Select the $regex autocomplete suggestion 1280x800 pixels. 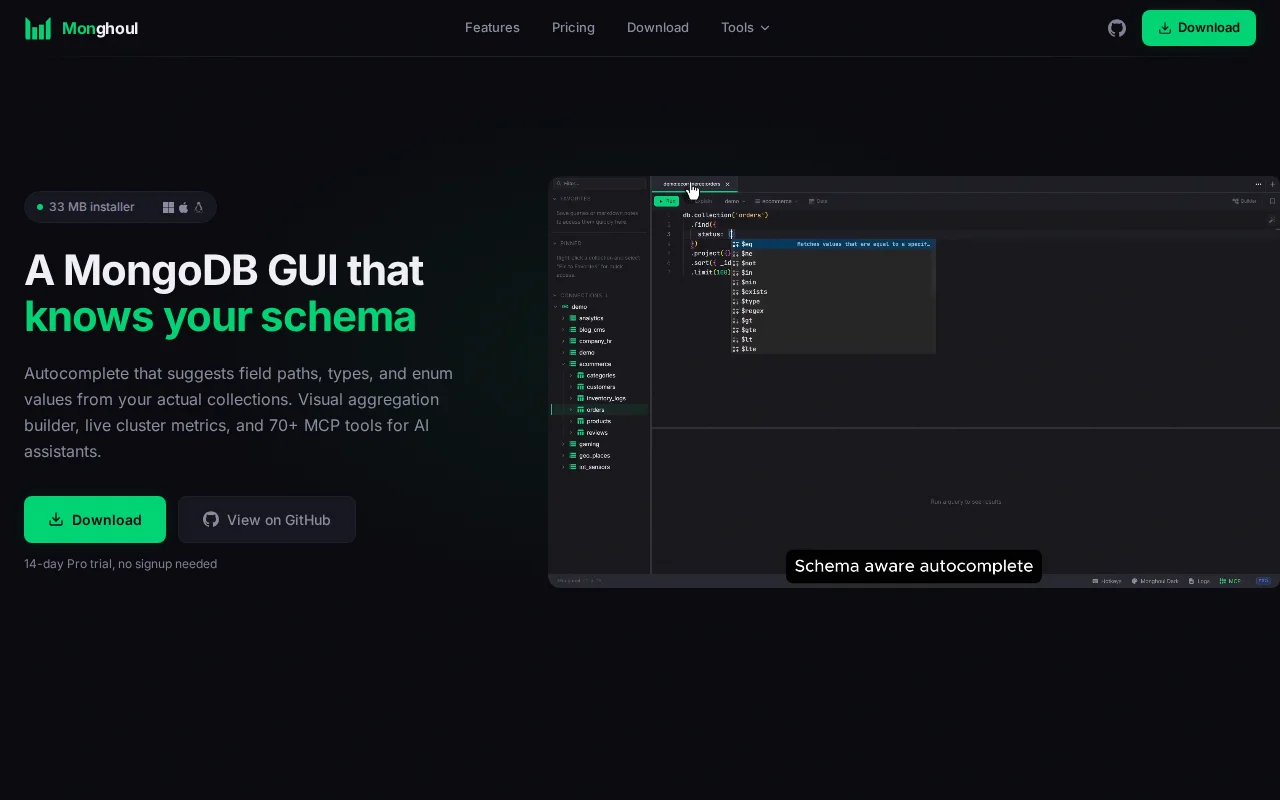(833, 311)
